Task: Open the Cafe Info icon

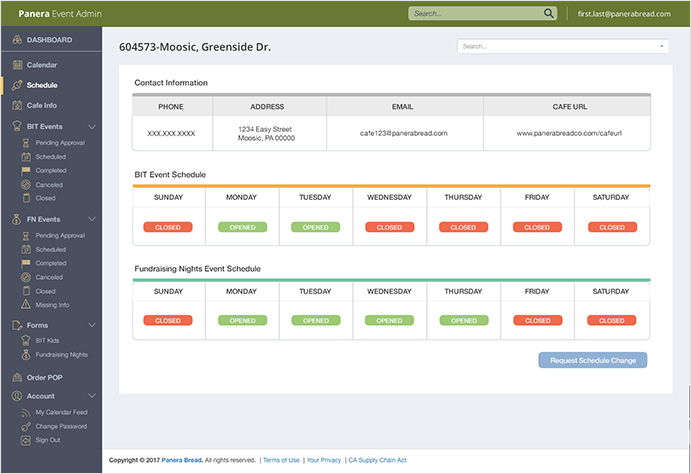Action: [17, 105]
